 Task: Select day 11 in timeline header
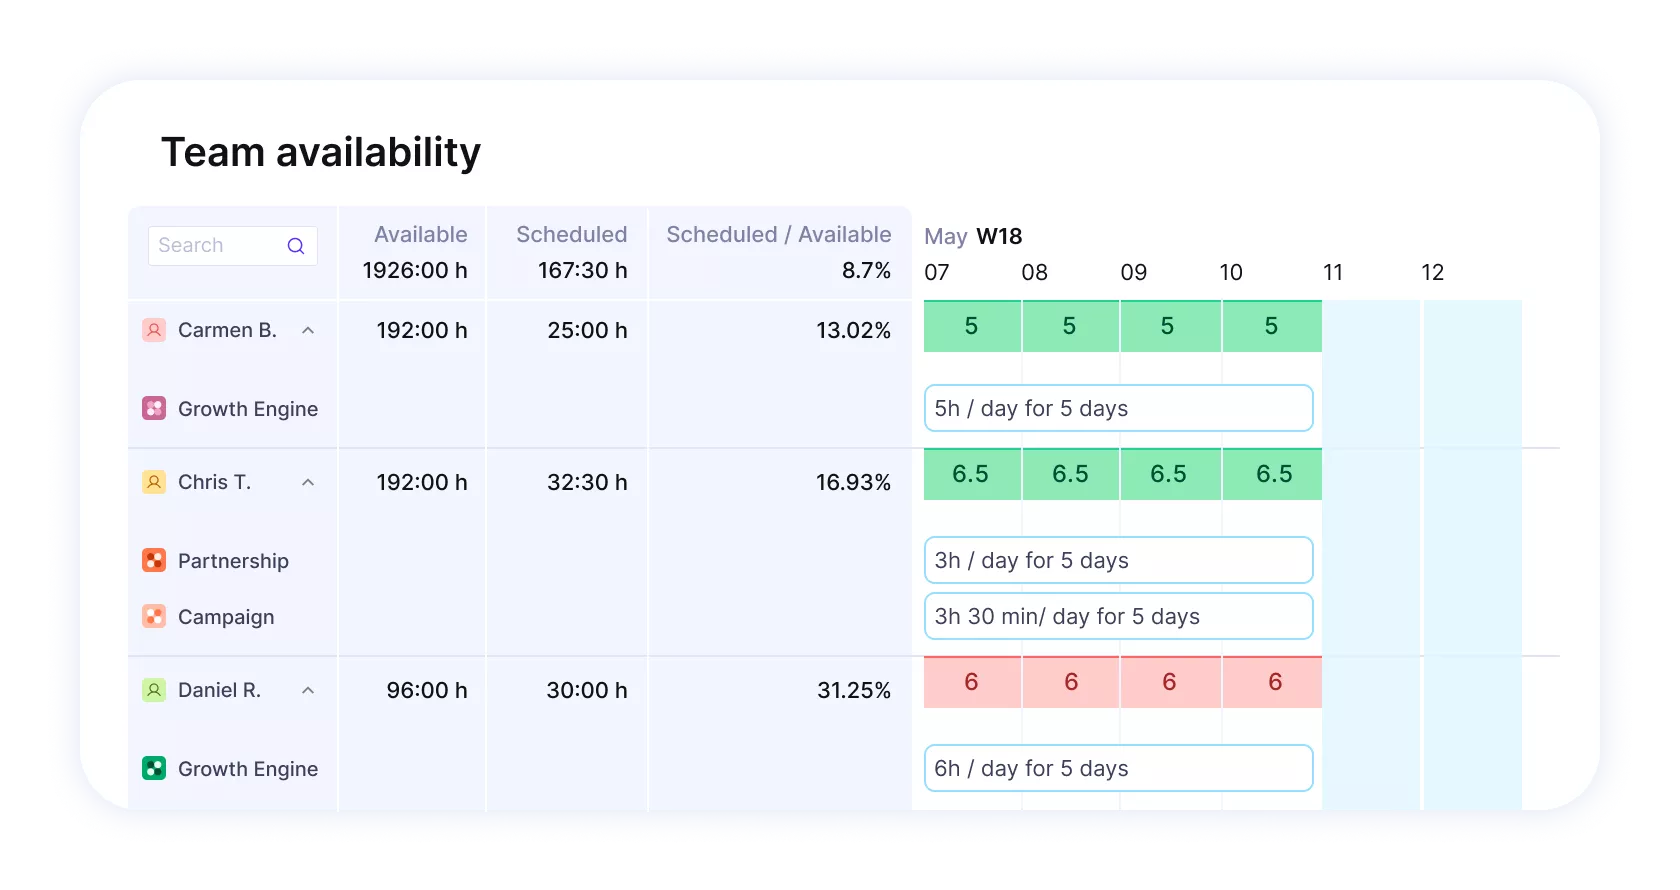click(1333, 272)
